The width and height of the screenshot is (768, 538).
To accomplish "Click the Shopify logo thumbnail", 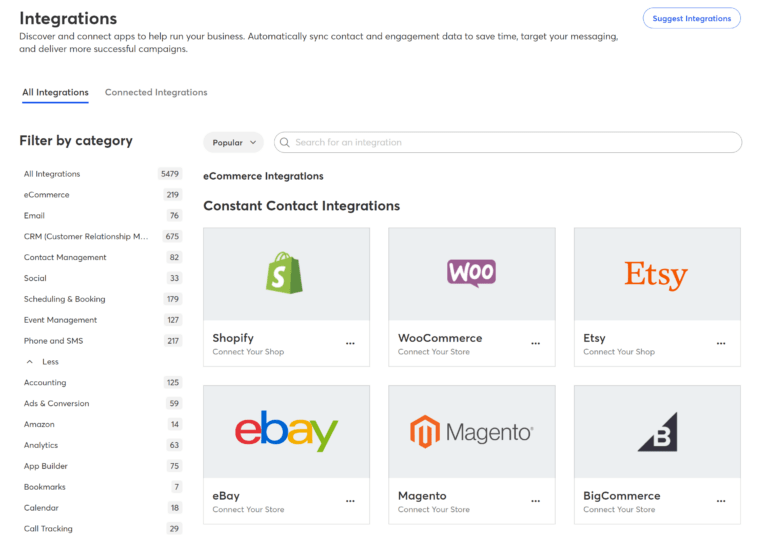I will (286, 273).
